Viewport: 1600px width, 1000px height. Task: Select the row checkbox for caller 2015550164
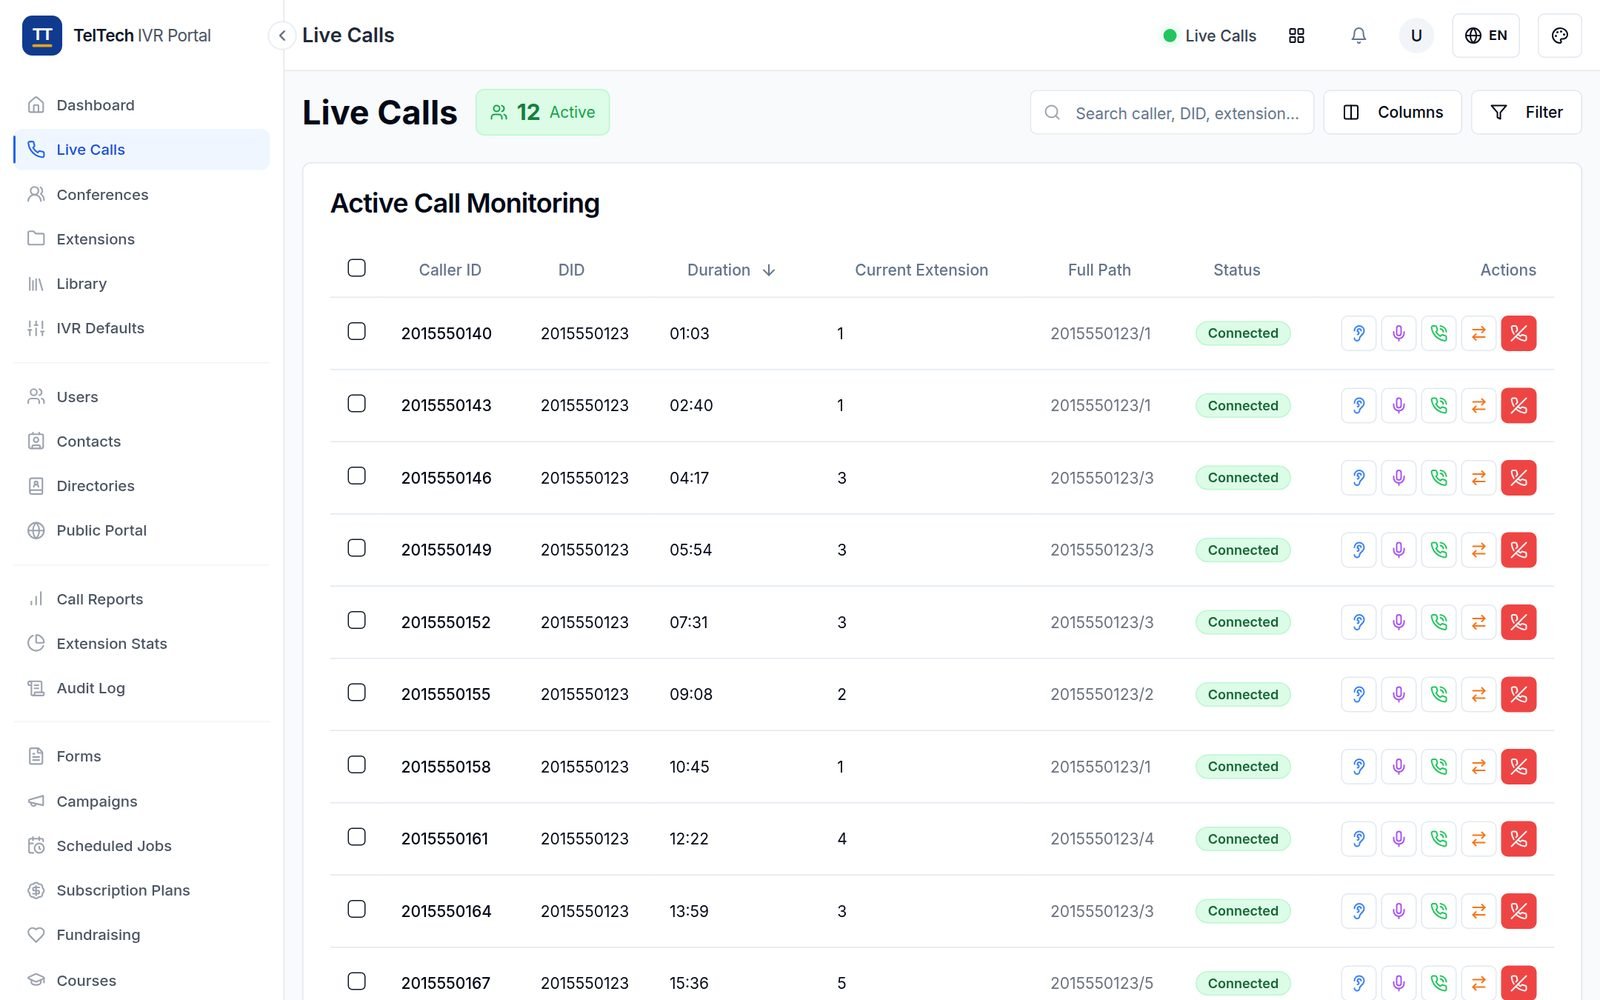[x=357, y=909]
